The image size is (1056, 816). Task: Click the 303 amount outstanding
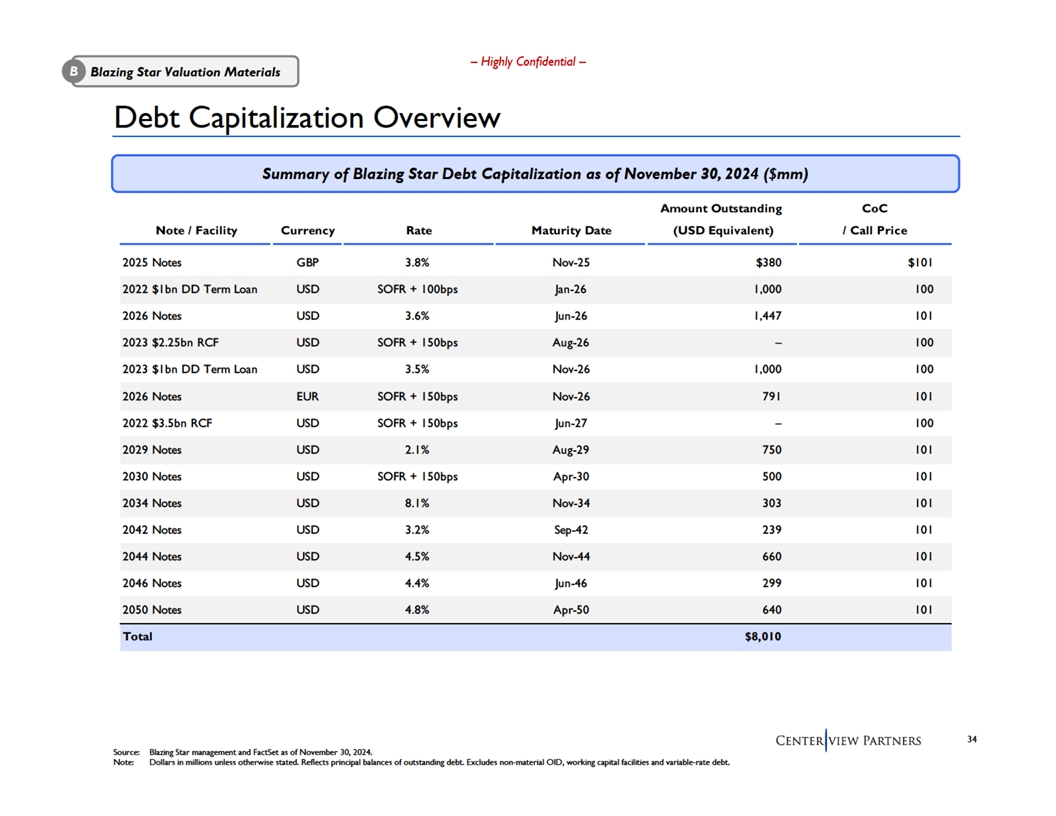coord(772,503)
